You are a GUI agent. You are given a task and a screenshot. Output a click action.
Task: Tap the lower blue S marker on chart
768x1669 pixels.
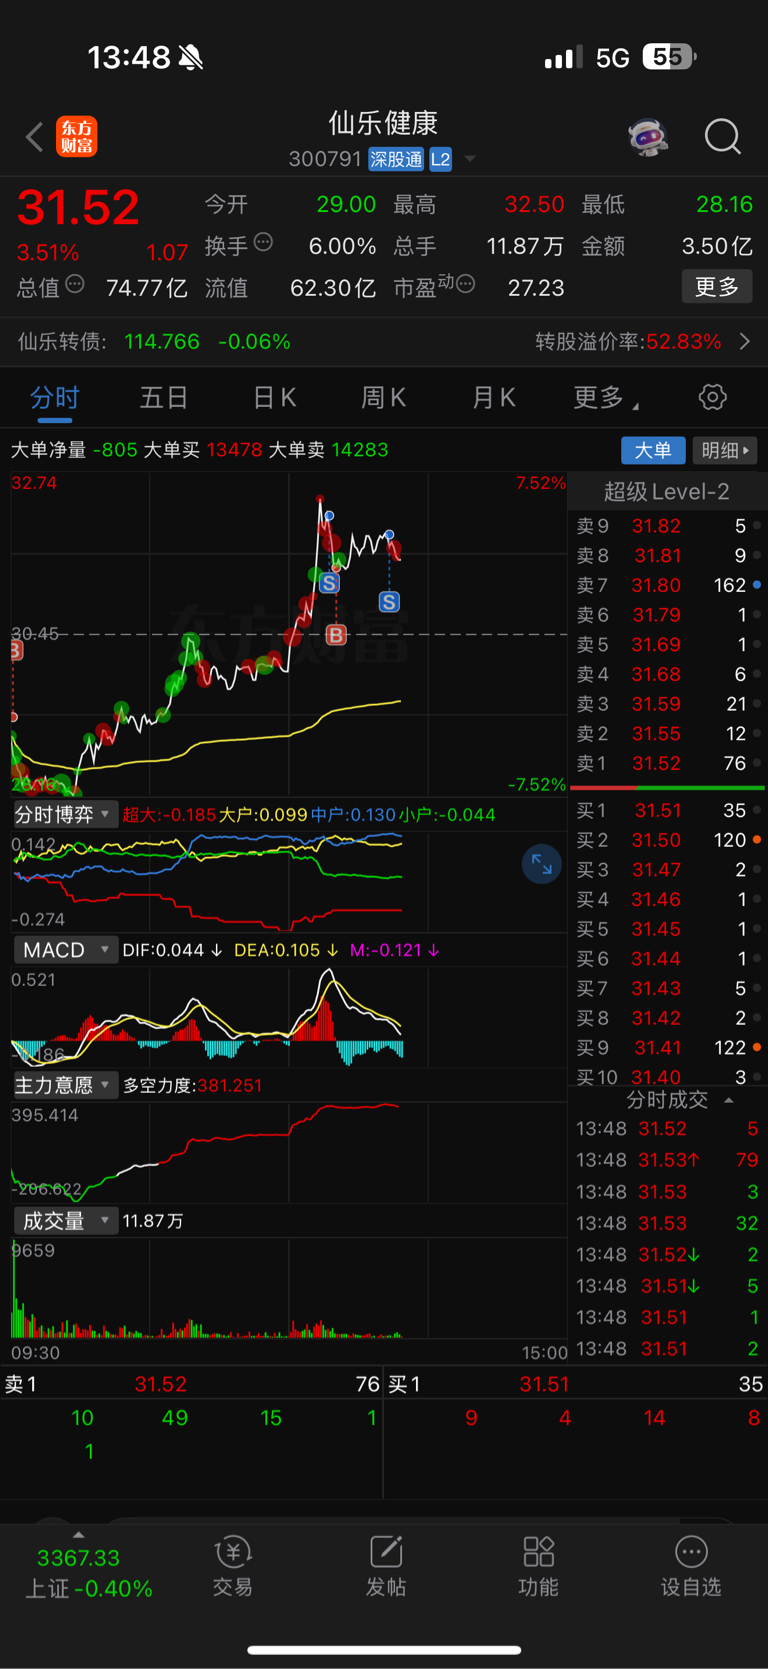click(x=389, y=601)
